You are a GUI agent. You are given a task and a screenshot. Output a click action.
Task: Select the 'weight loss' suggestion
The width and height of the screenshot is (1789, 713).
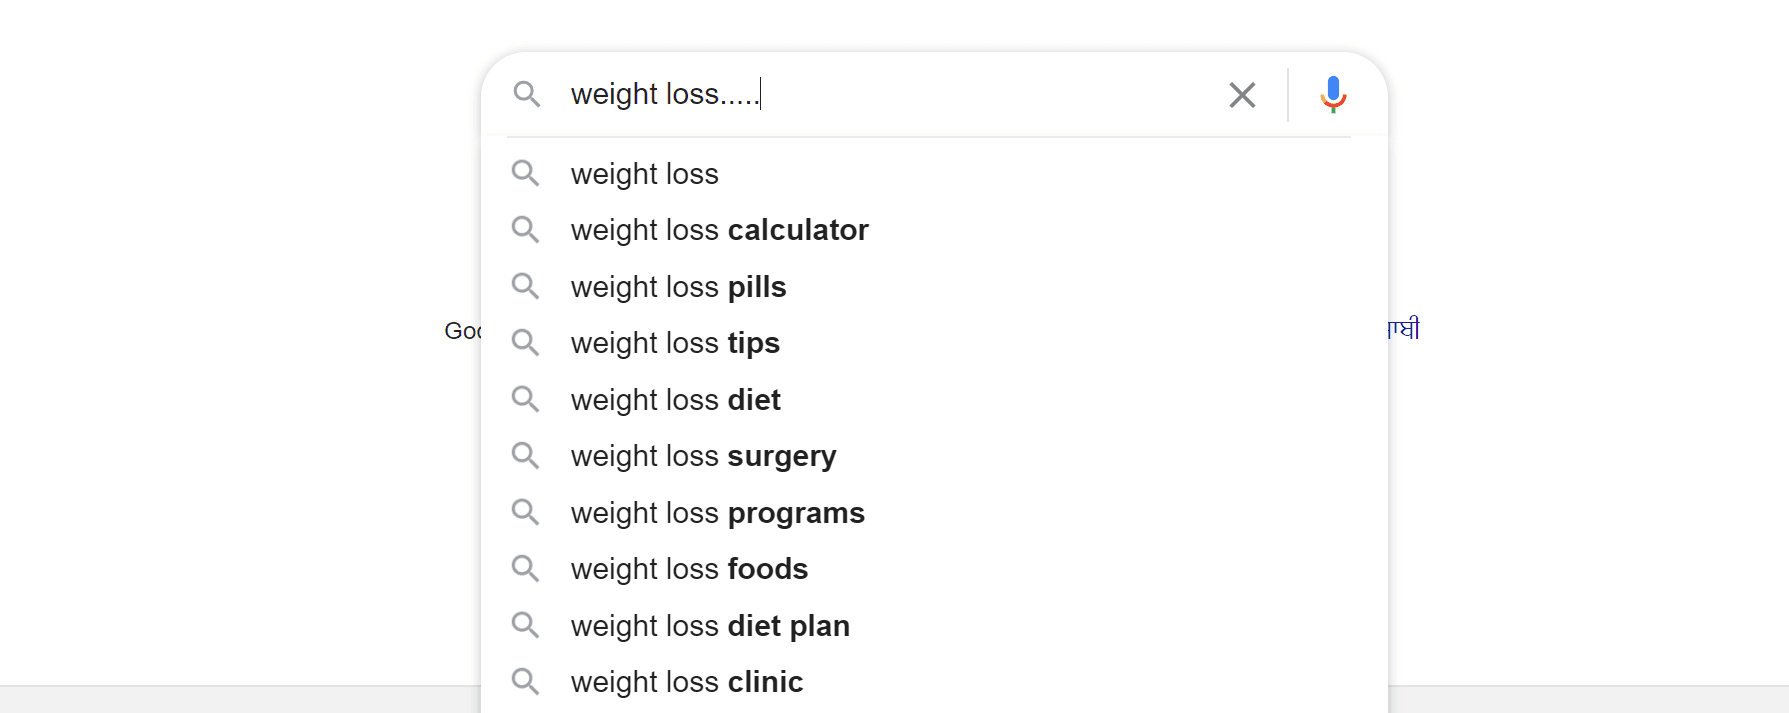coord(645,174)
